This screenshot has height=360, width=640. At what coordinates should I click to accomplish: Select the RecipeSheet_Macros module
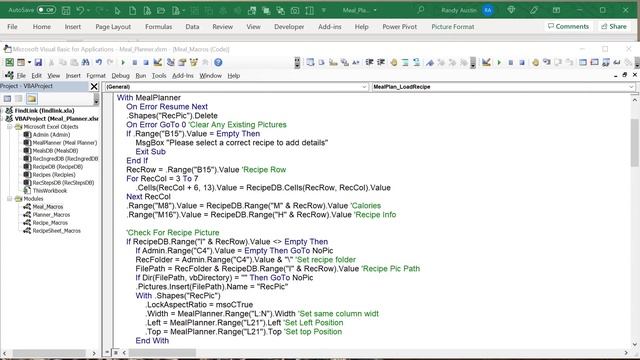coord(56,231)
